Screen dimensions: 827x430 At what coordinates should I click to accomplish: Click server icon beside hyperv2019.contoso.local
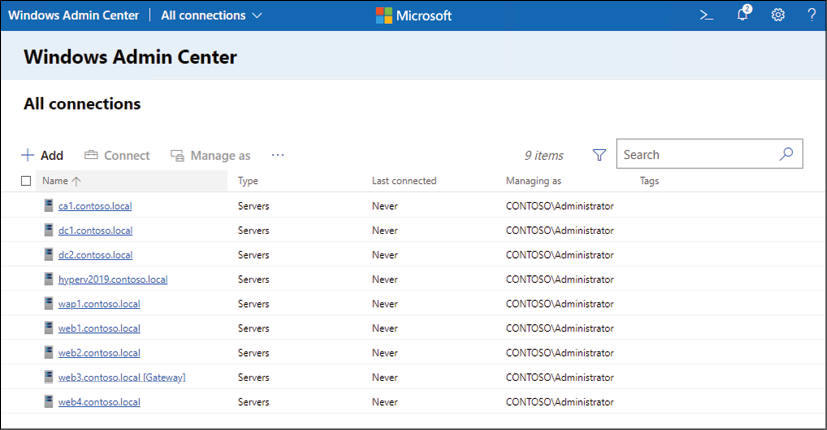49,278
